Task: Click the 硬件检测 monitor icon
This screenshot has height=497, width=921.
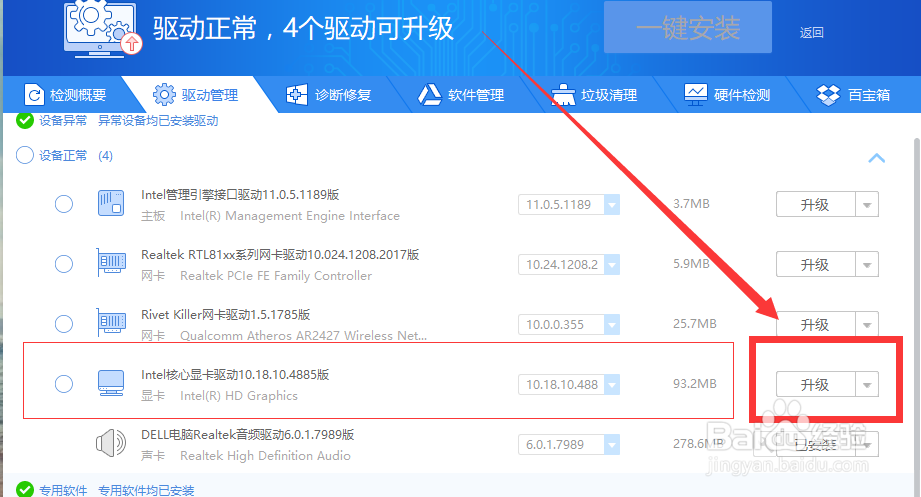Action: 695,94
